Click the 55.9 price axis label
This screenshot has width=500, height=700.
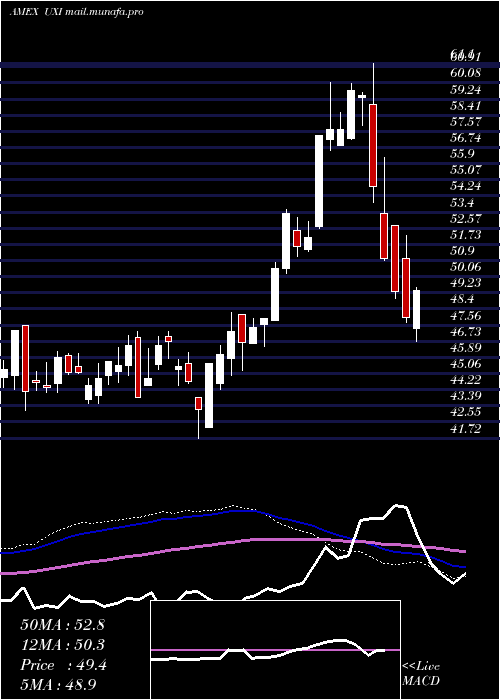(462, 154)
